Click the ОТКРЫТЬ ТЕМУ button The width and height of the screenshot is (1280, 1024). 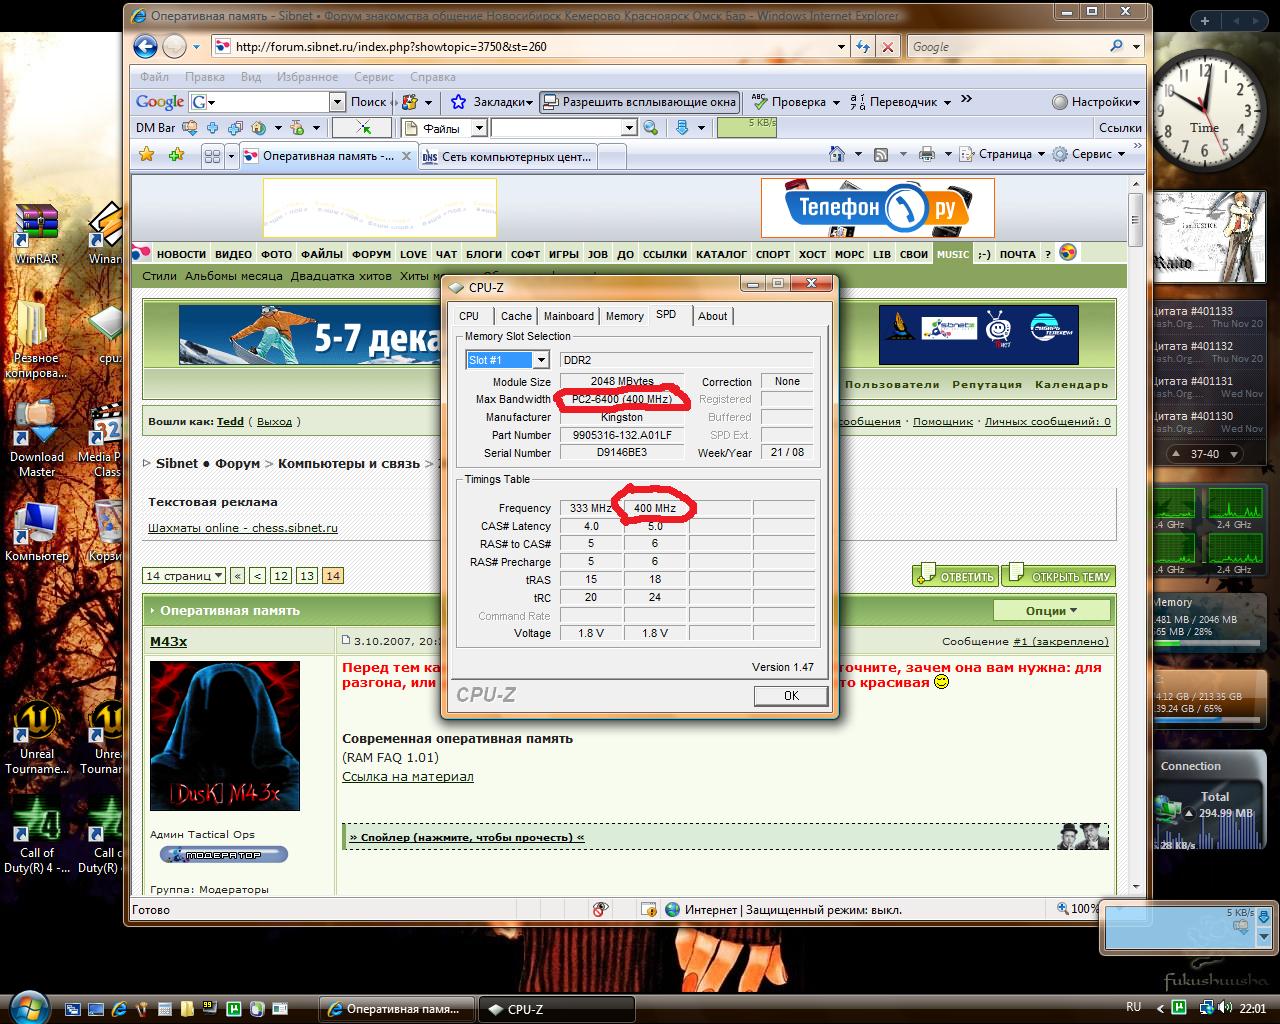(x=1059, y=576)
